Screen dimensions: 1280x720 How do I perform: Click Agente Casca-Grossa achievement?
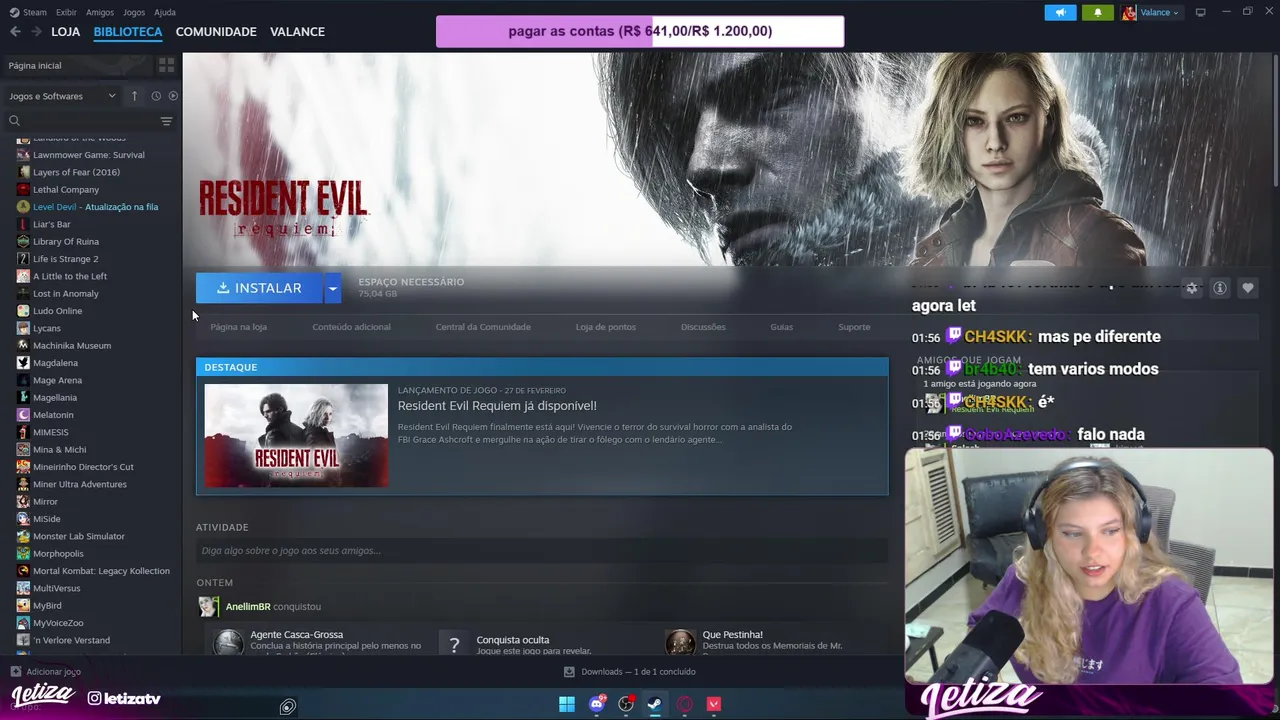[x=296, y=634]
